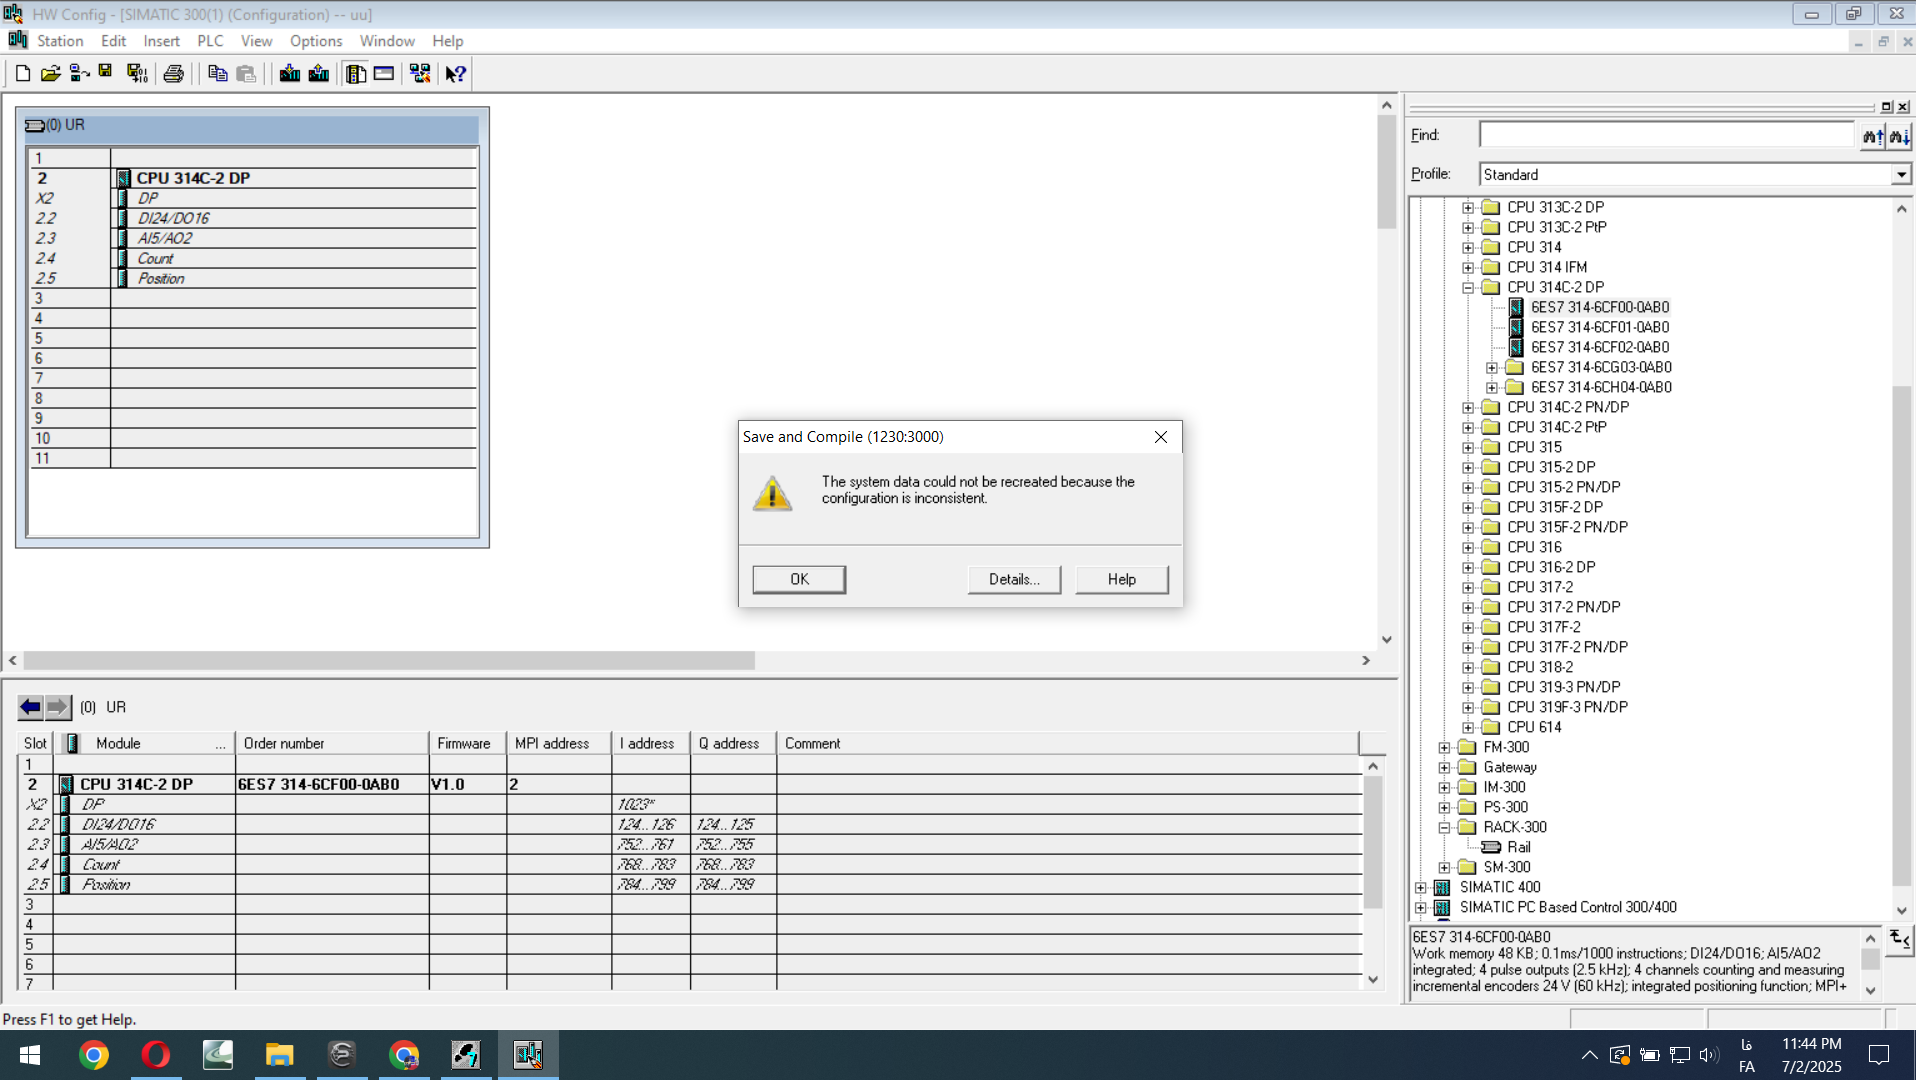
Task: Select AI5/AO2 row in rack view
Action: [x=252, y=238]
